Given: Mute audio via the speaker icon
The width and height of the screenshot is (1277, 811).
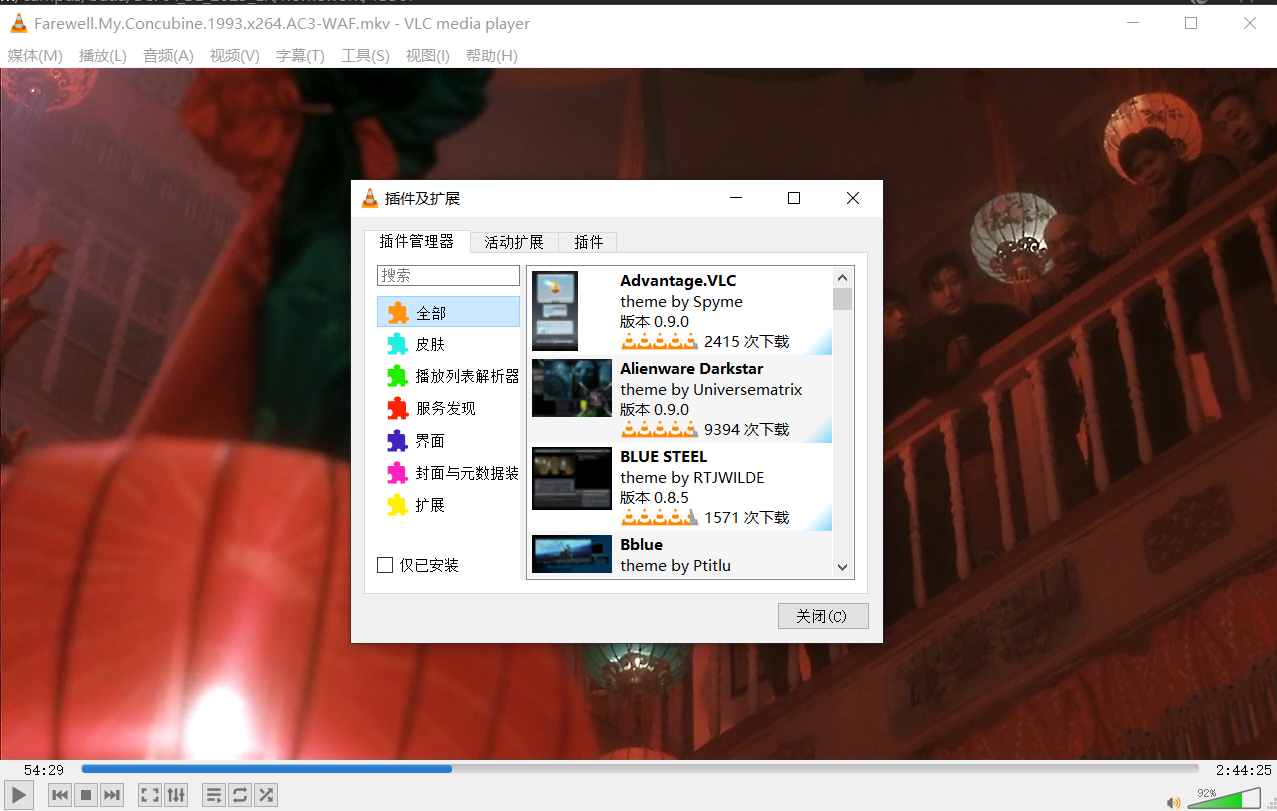Looking at the screenshot, I should tap(1173, 801).
